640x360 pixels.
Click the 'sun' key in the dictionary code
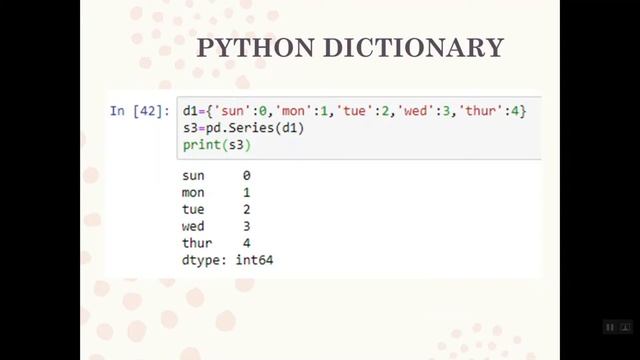tap(232, 111)
